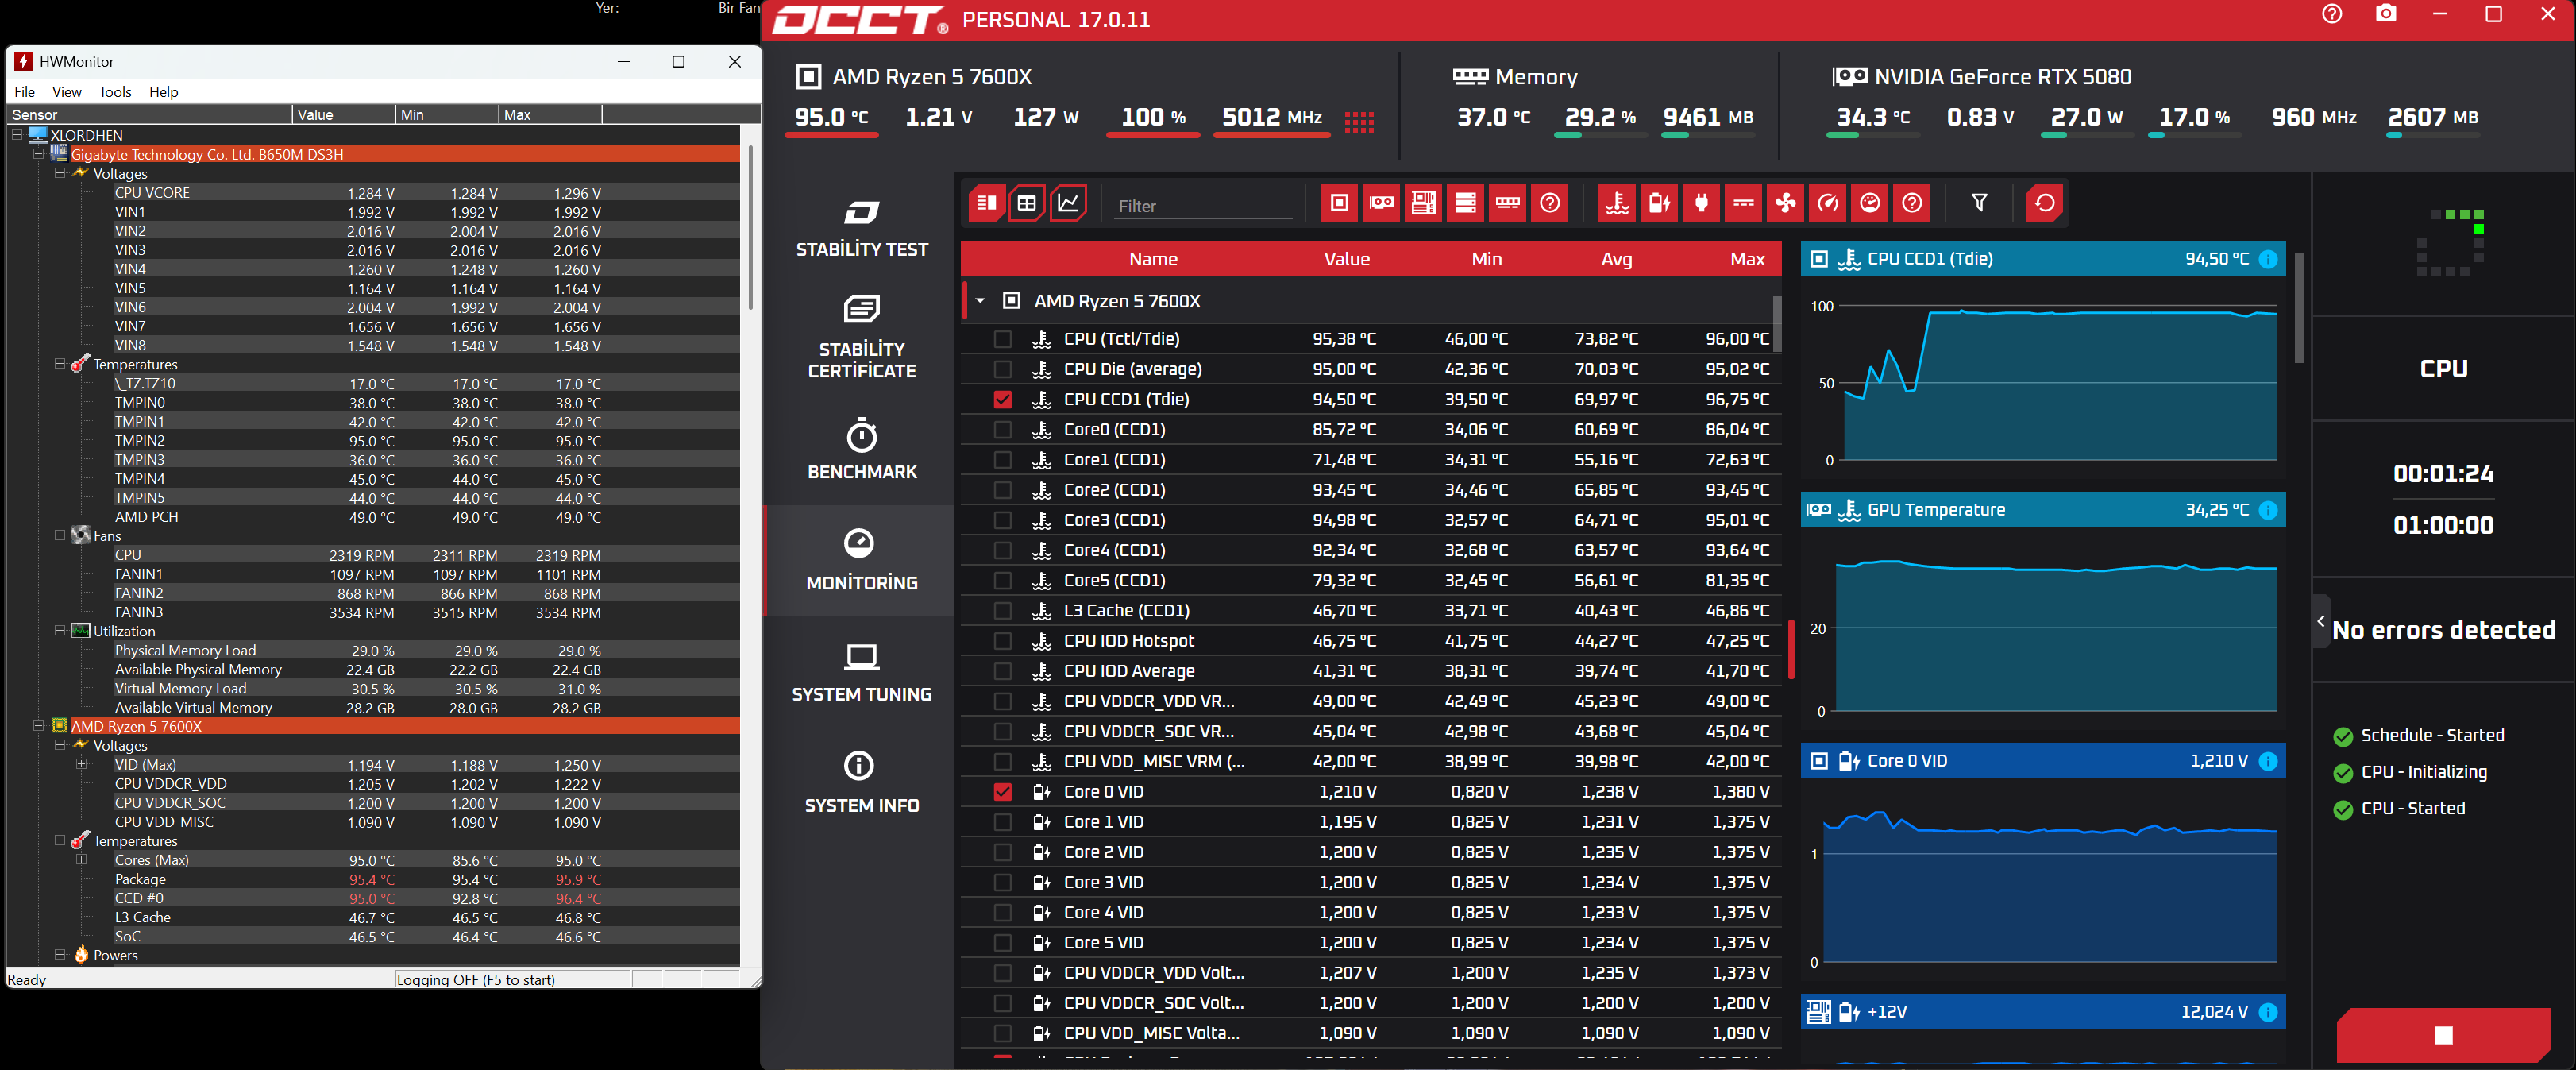The image size is (2576, 1070).
Task: Collapse the XLORDHEN root node in HWMonitor
Action: [17, 135]
